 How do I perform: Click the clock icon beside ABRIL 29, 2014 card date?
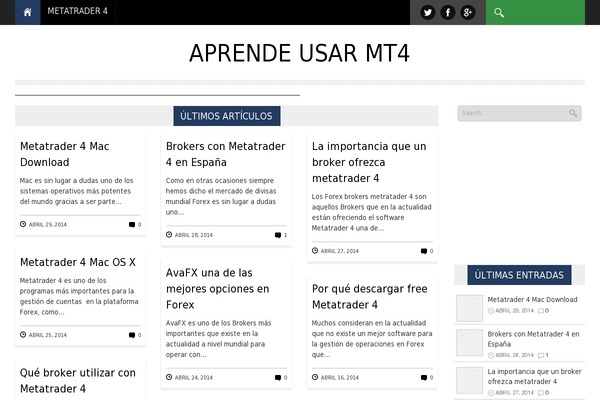coord(23,224)
